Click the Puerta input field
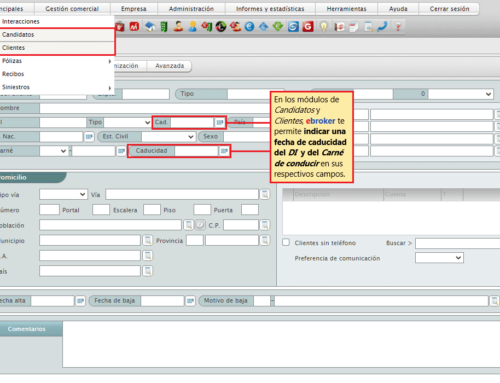Image resolution: width=500 pixels, height=383 pixels. tap(250, 210)
